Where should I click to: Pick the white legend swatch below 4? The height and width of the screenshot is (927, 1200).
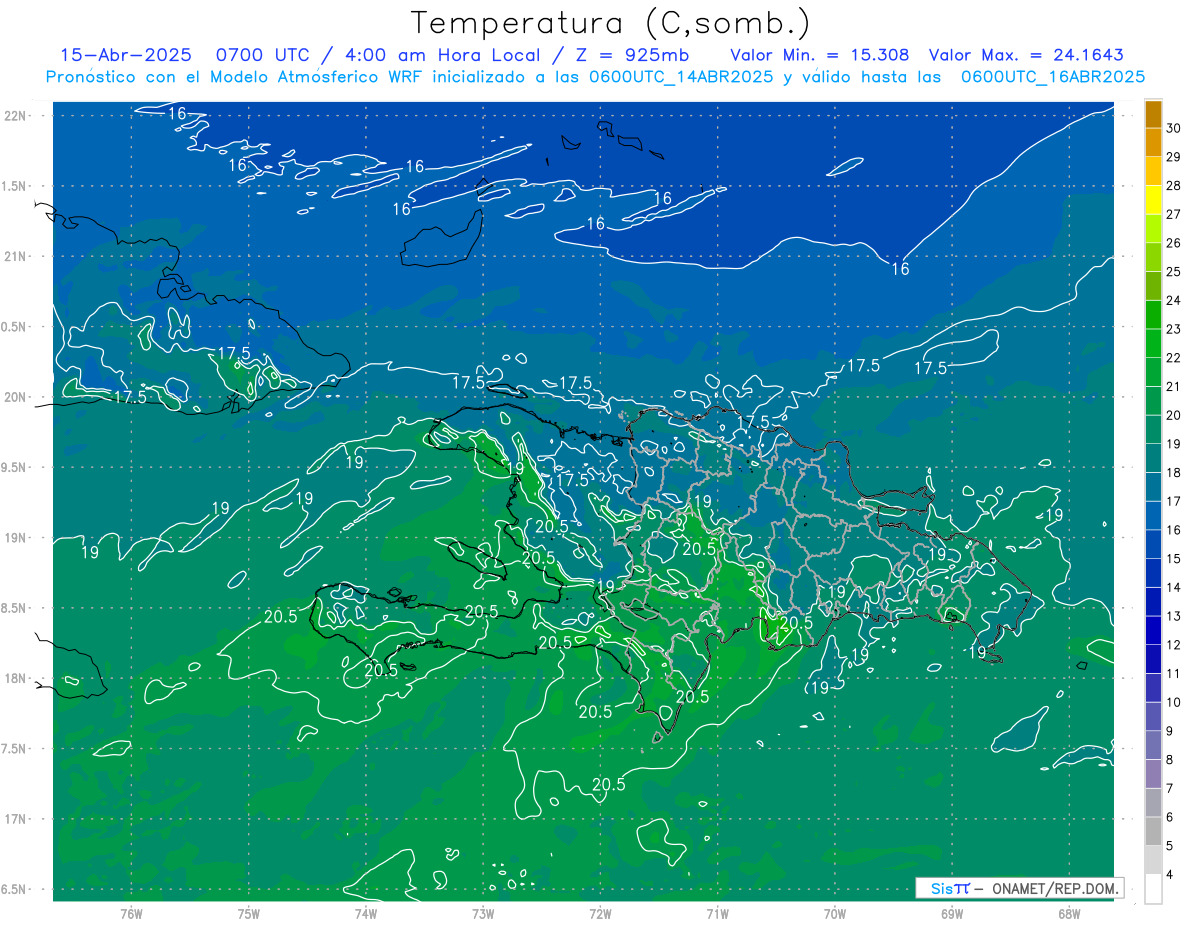(x=1154, y=889)
